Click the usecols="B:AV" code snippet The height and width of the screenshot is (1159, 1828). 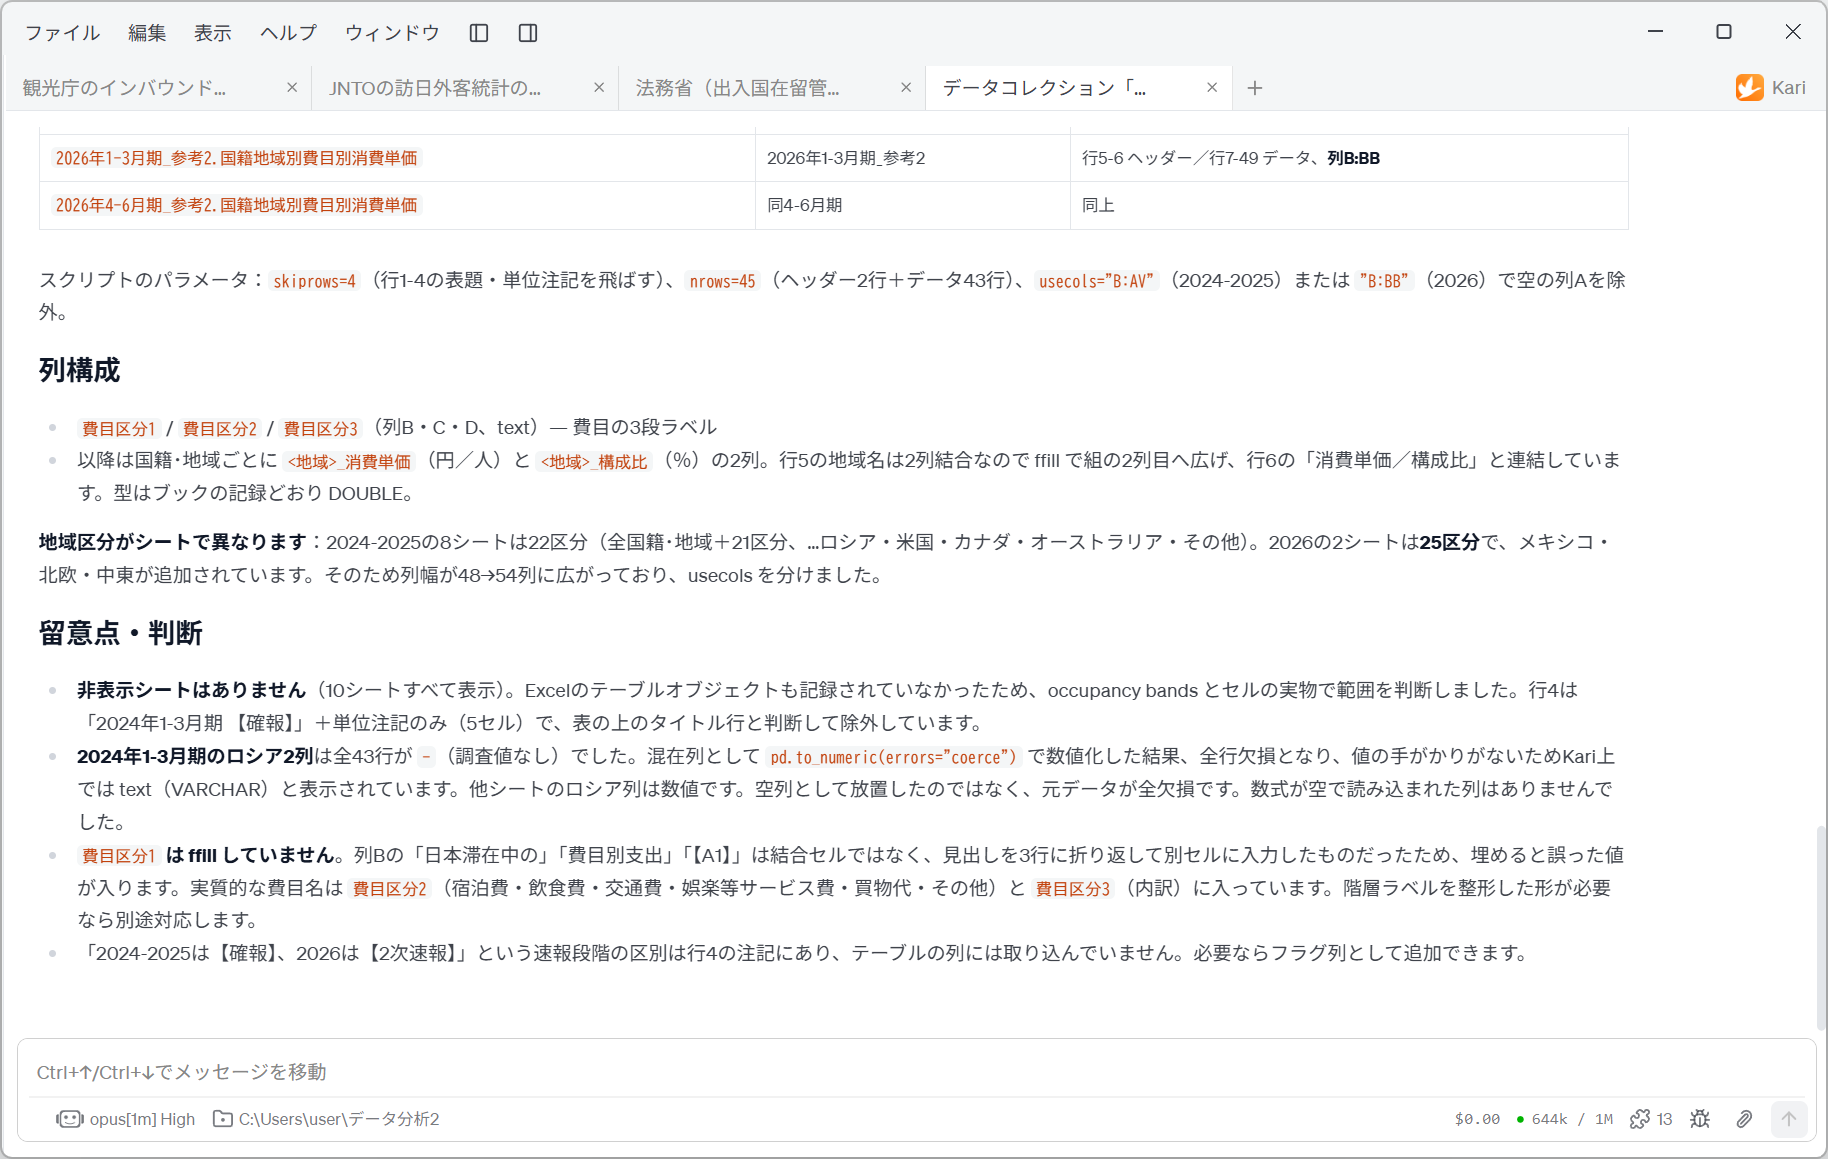point(1096,281)
